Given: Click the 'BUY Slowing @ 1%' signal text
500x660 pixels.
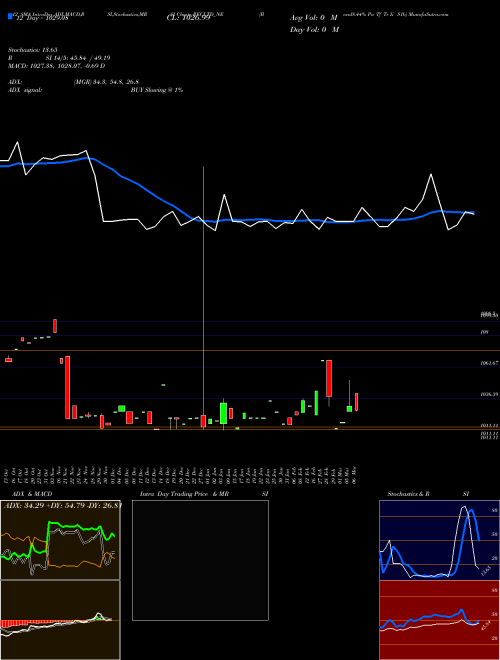Looking at the screenshot, I should coord(157,90).
